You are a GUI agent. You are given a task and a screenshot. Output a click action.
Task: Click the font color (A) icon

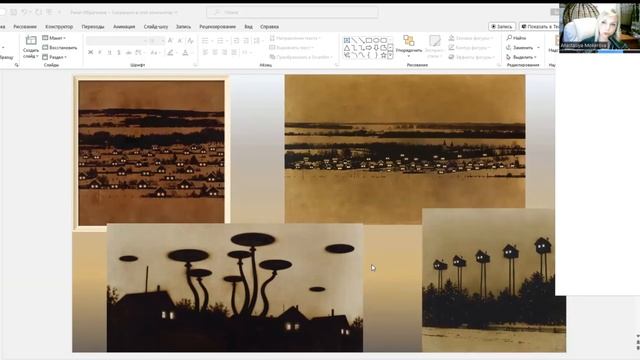tap(185, 52)
